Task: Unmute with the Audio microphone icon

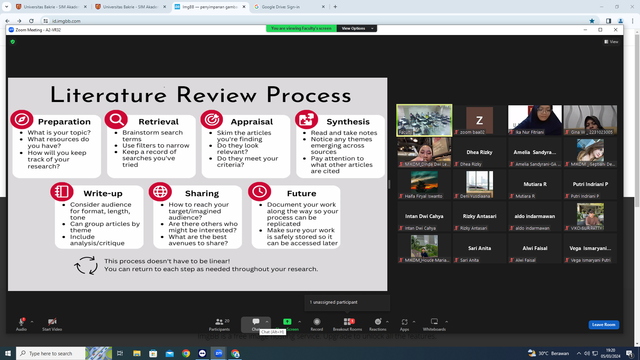Action: [x=21, y=322]
